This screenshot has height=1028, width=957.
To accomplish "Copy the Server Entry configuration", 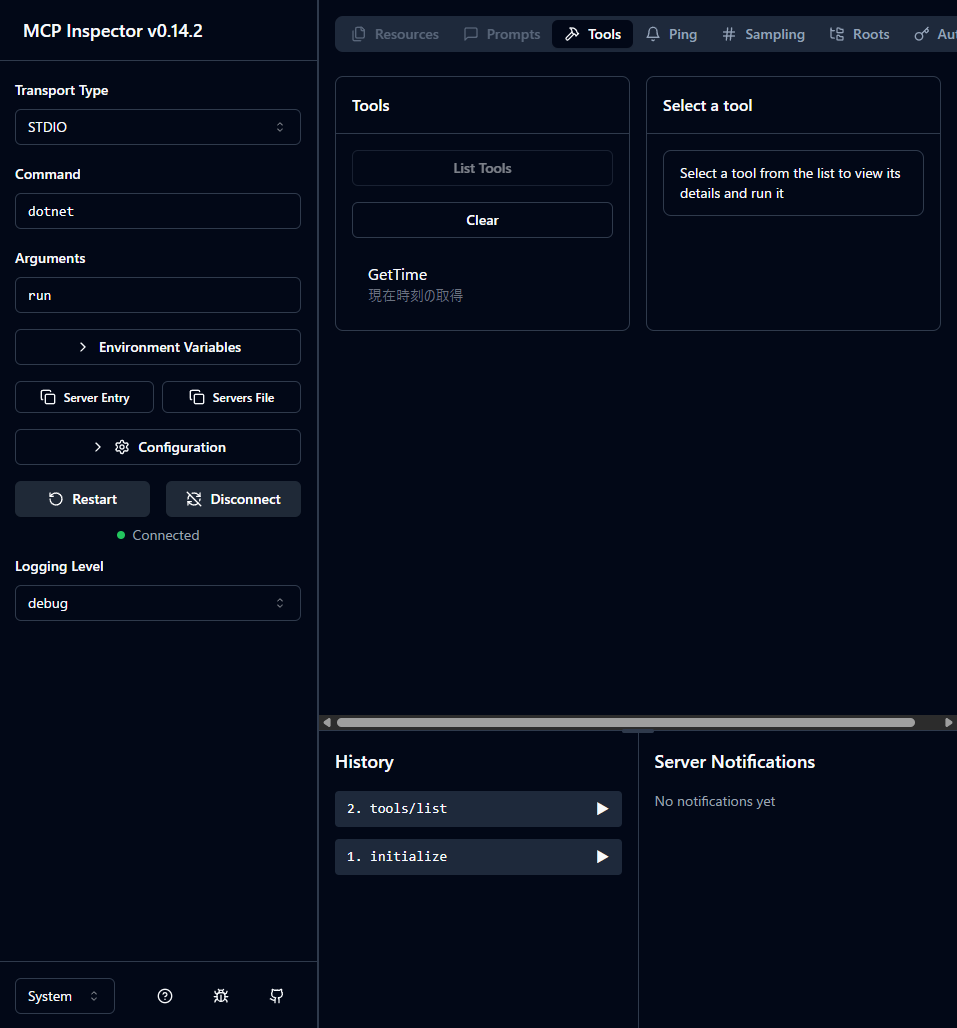I will pos(85,397).
